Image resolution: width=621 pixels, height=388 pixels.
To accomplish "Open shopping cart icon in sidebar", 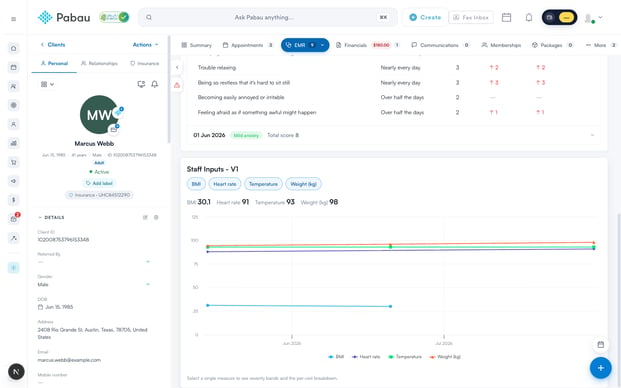I will point(13,162).
